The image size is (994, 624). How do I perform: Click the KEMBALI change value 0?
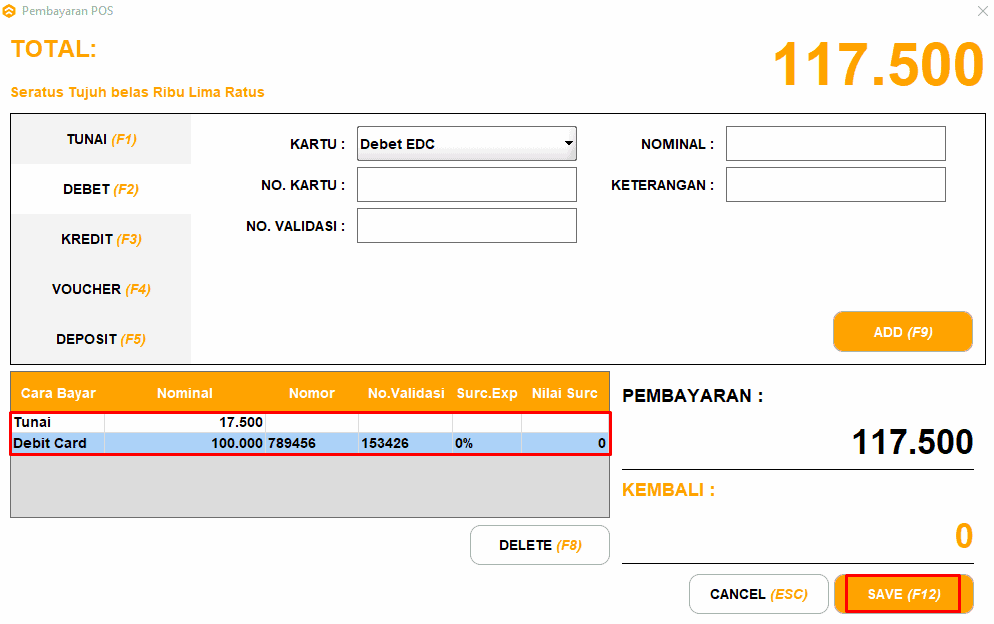point(964,536)
